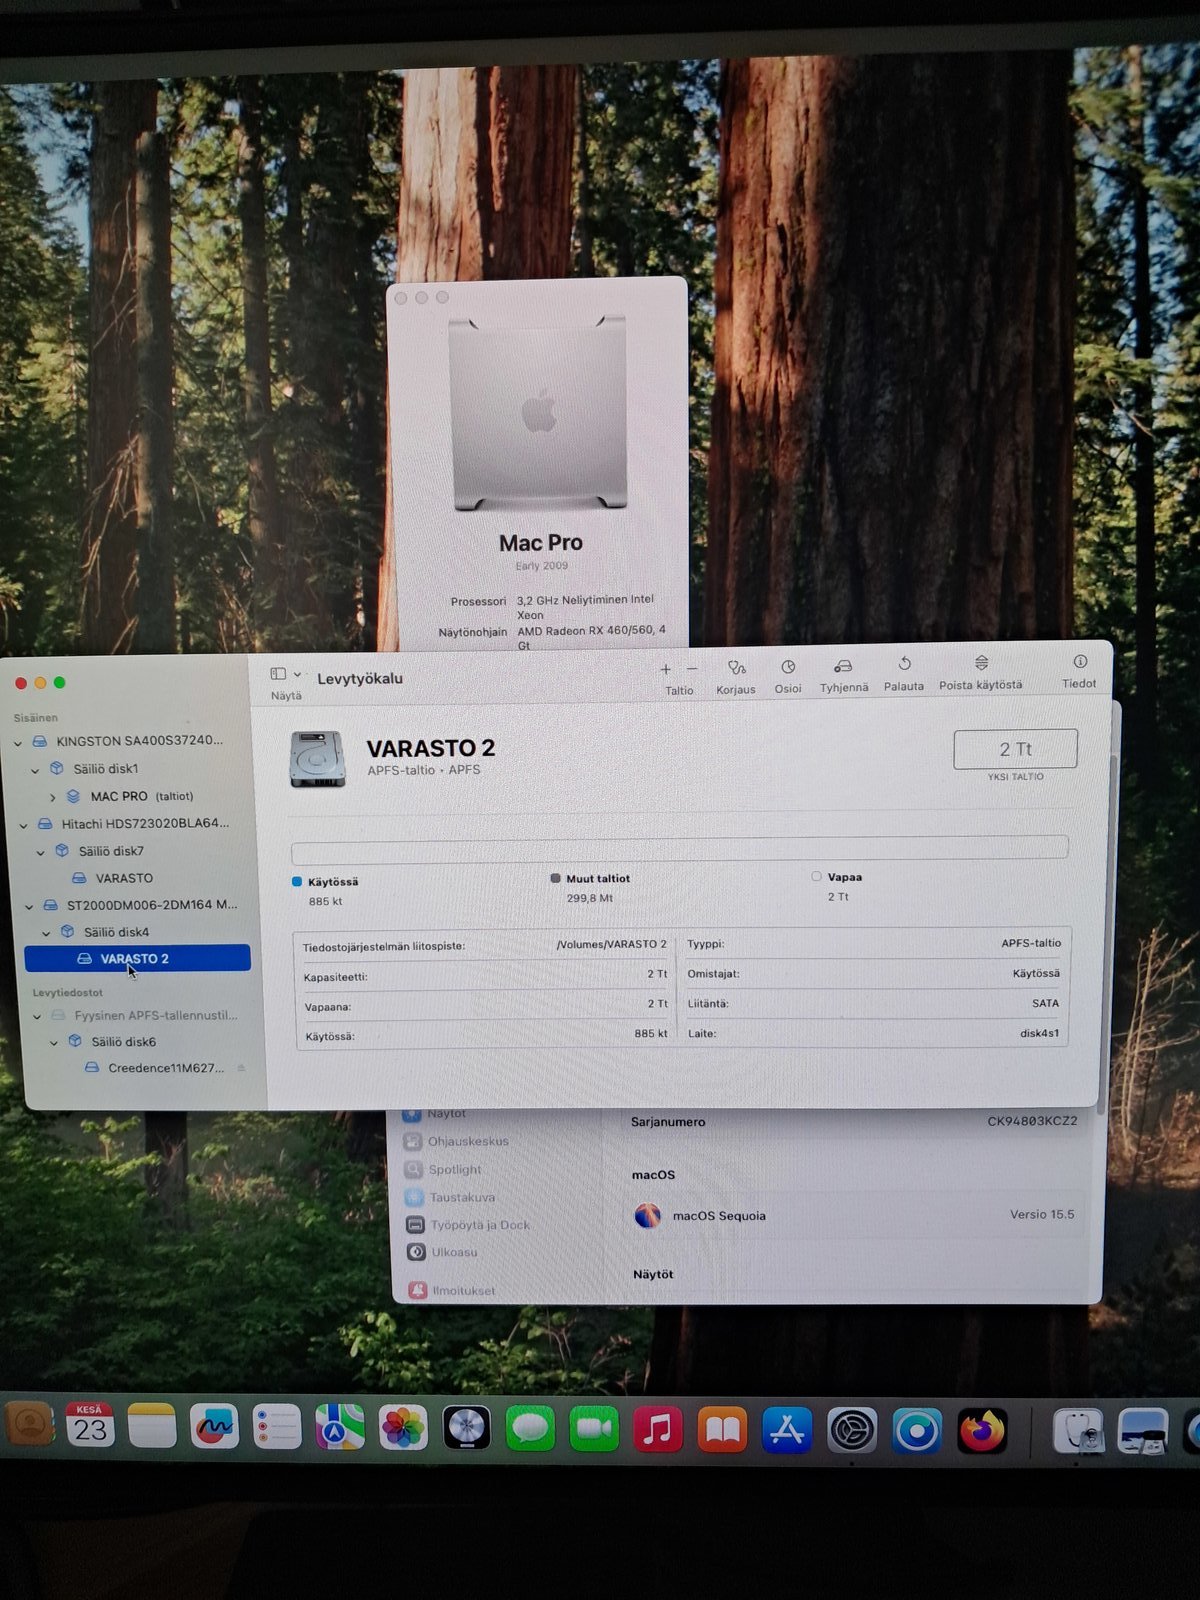Viewport: 1200px width, 1600px height.
Task: Click the blue Käytössä legend swatch
Action: (x=297, y=881)
